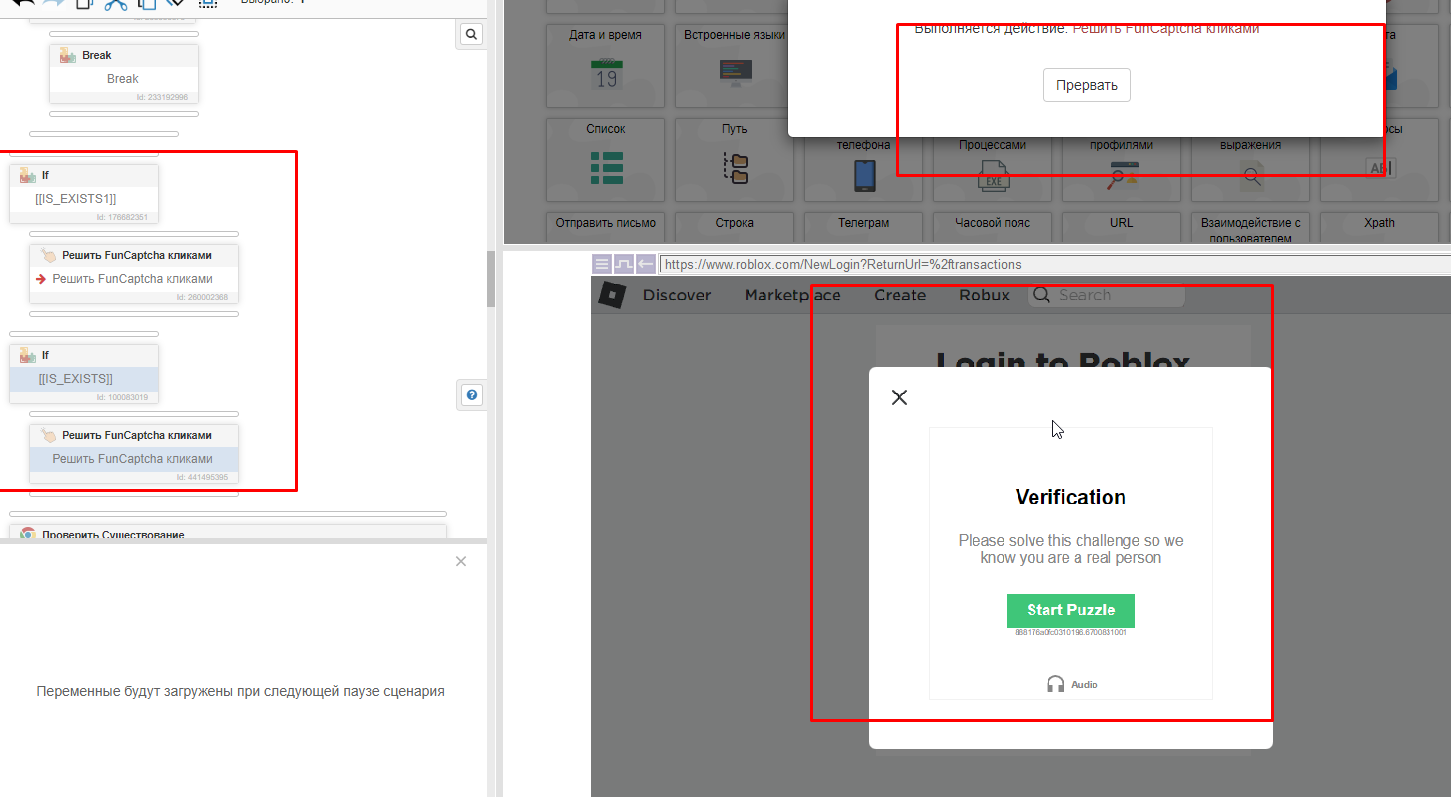The width and height of the screenshot is (1451, 797).
Task: Open help with the blue question mark icon
Action: click(x=472, y=395)
